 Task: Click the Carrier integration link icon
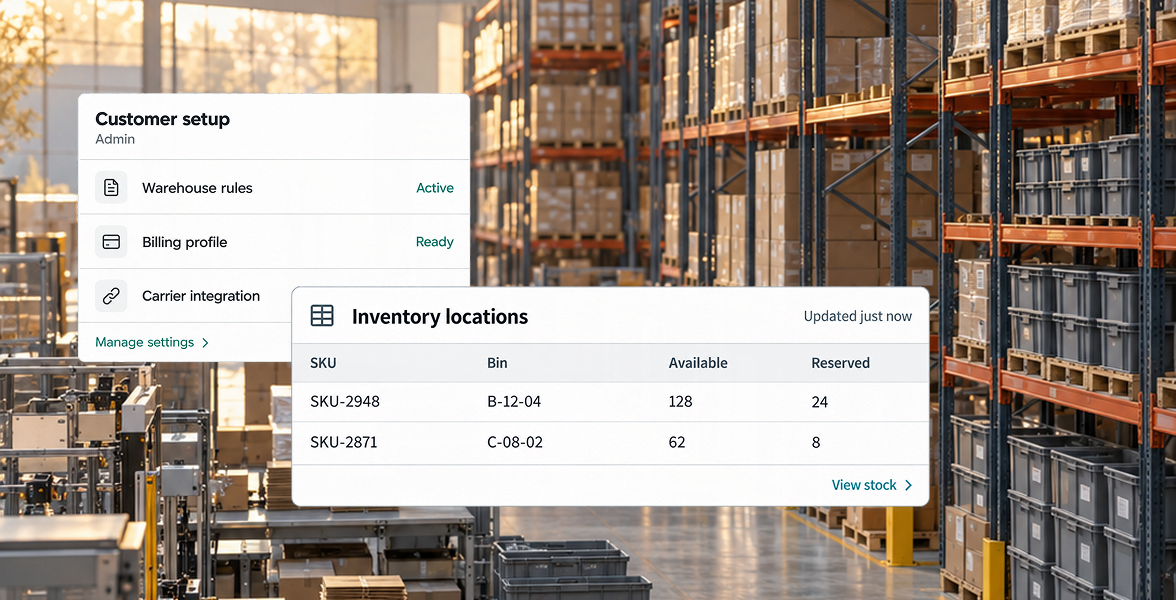tap(111, 296)
